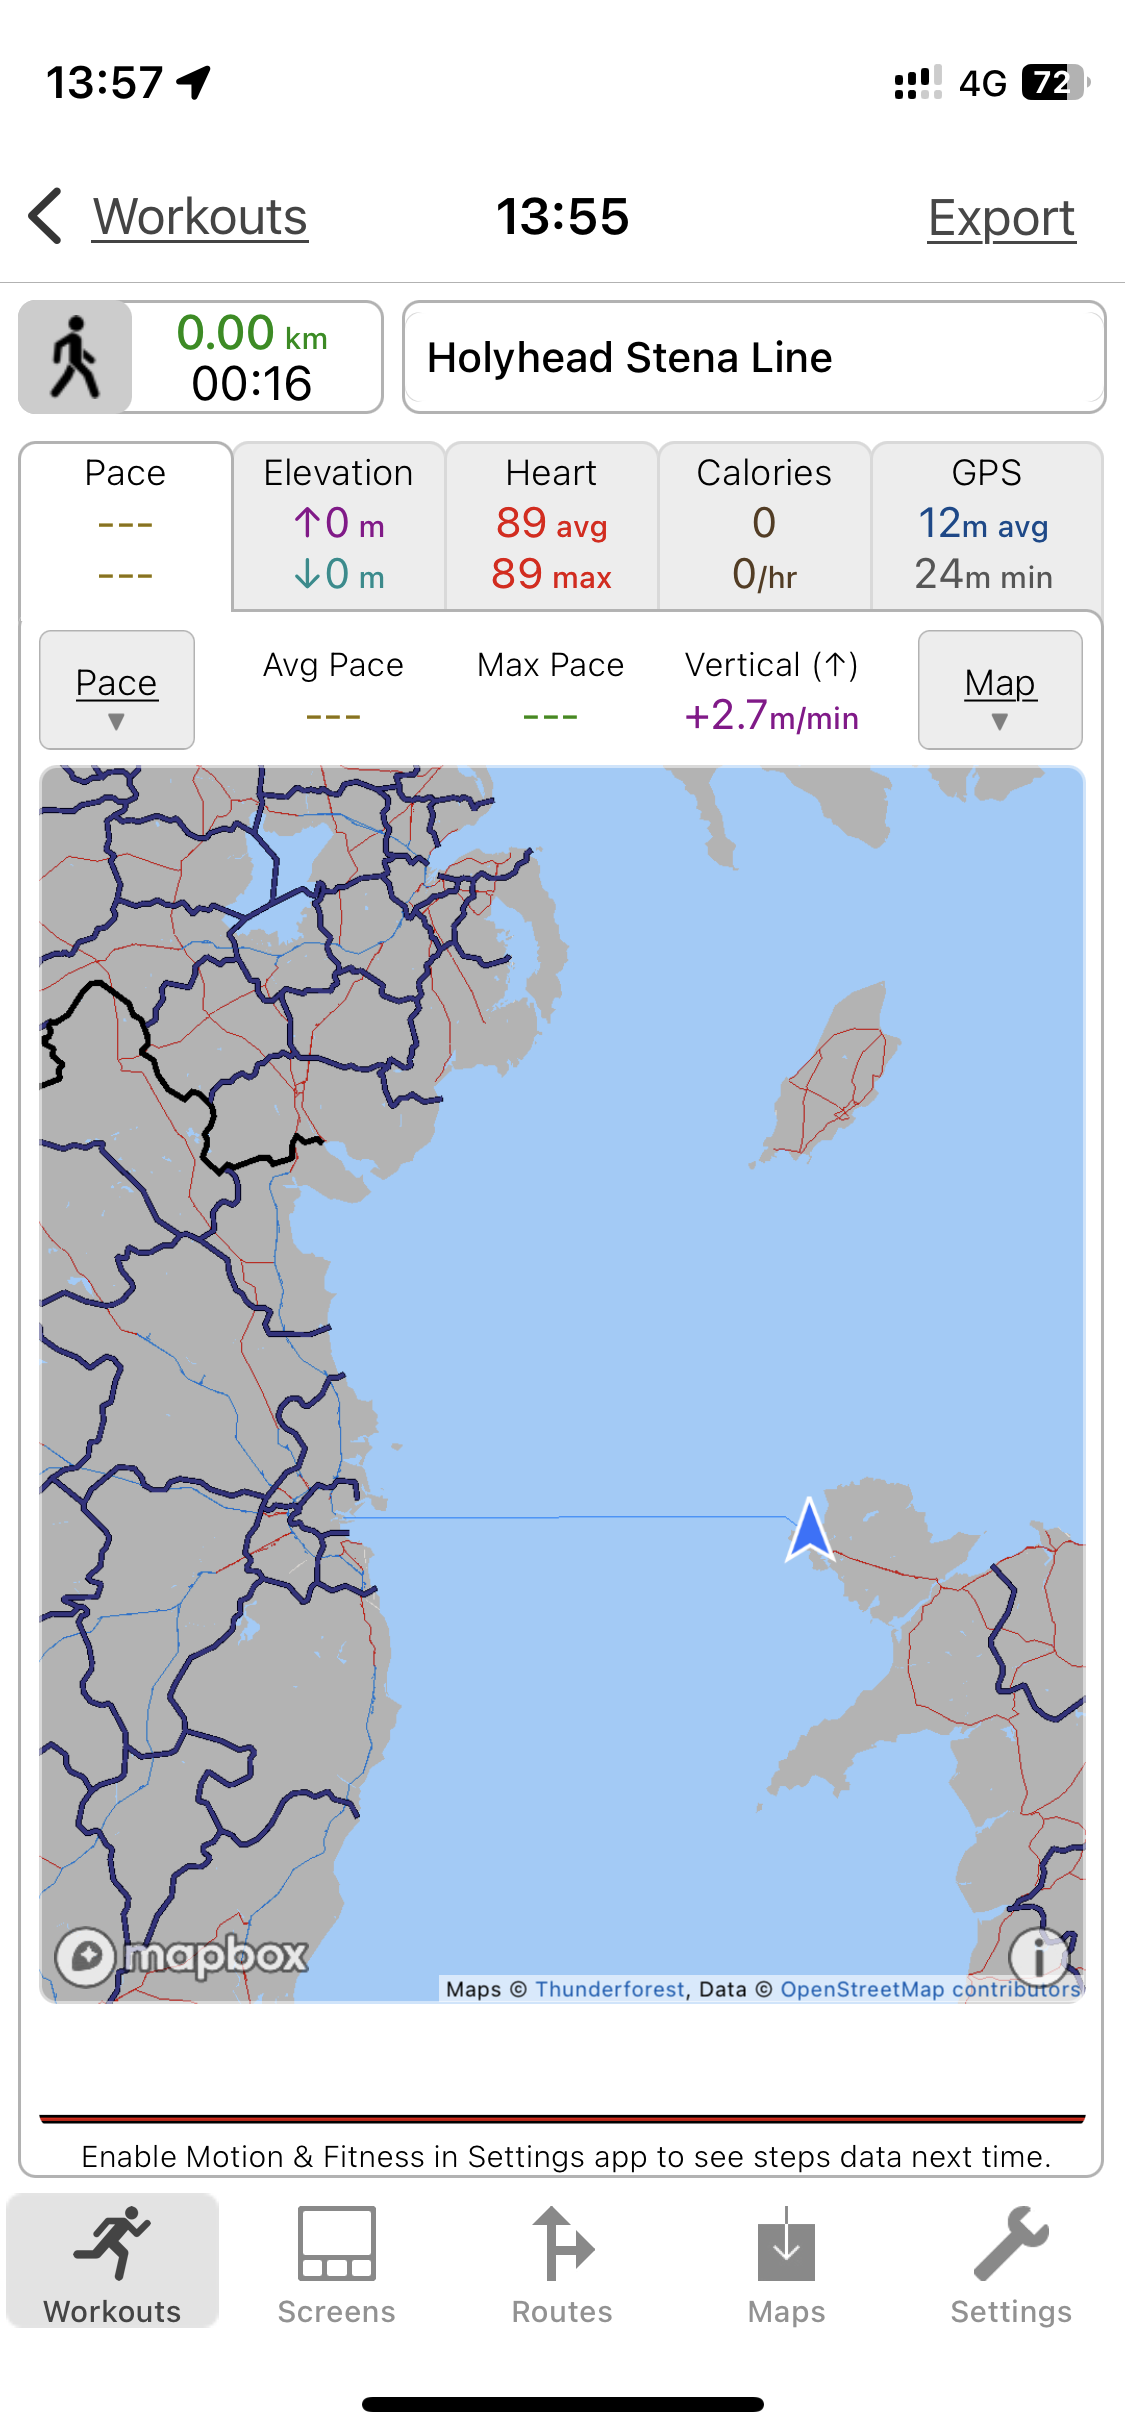
Task: Expand the Pace dropdown selector
Action: [117, 690]
